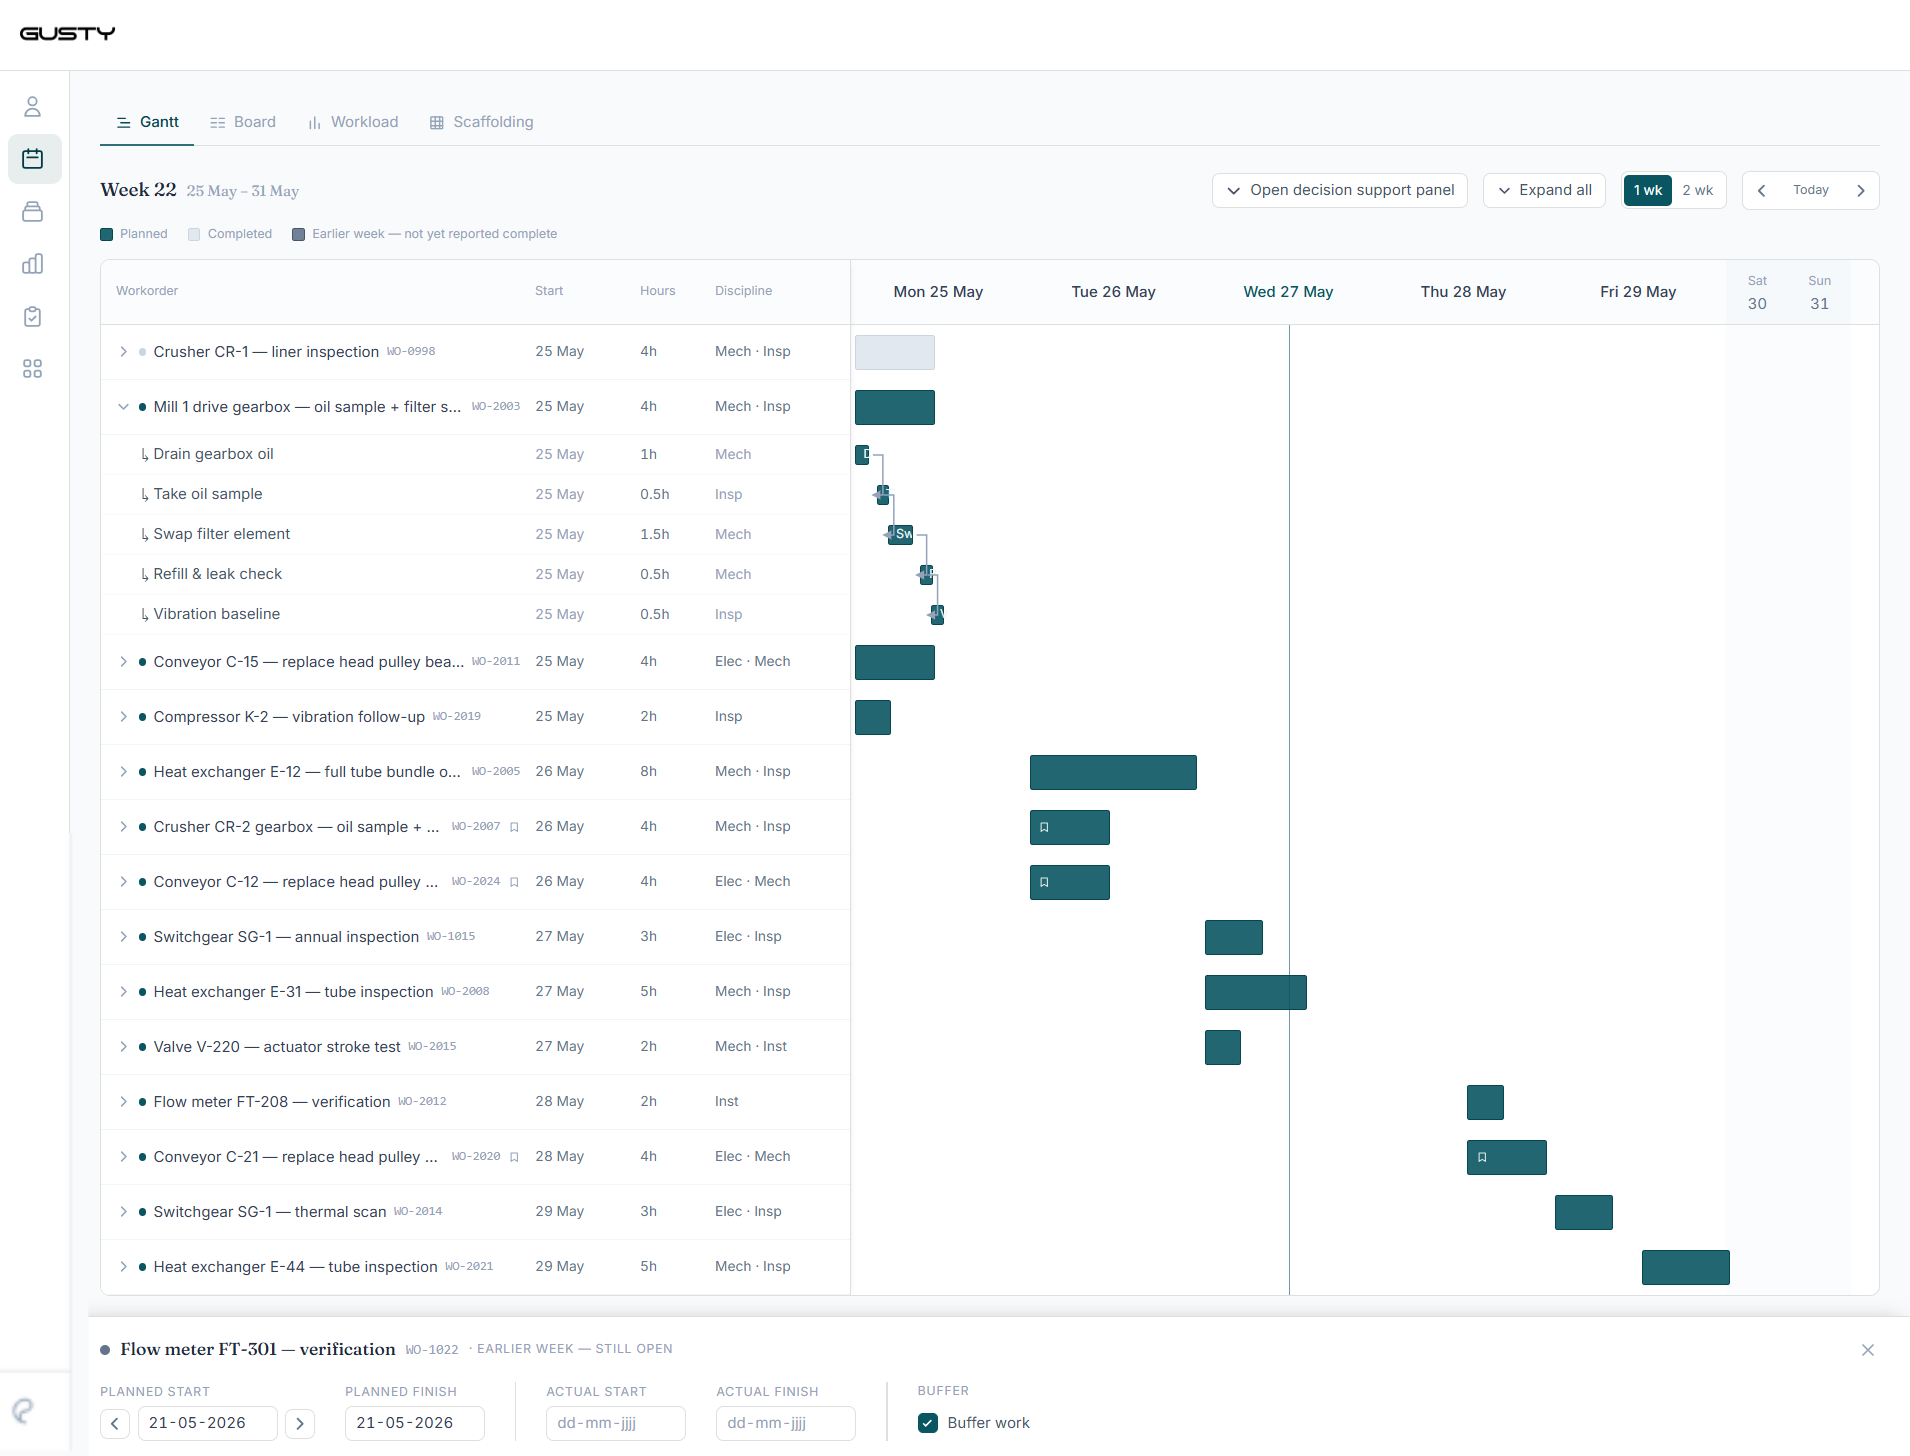Screen dimensions: 1910x1456
Task: Switch to the Gantt tab
Action: coord(147,122)
